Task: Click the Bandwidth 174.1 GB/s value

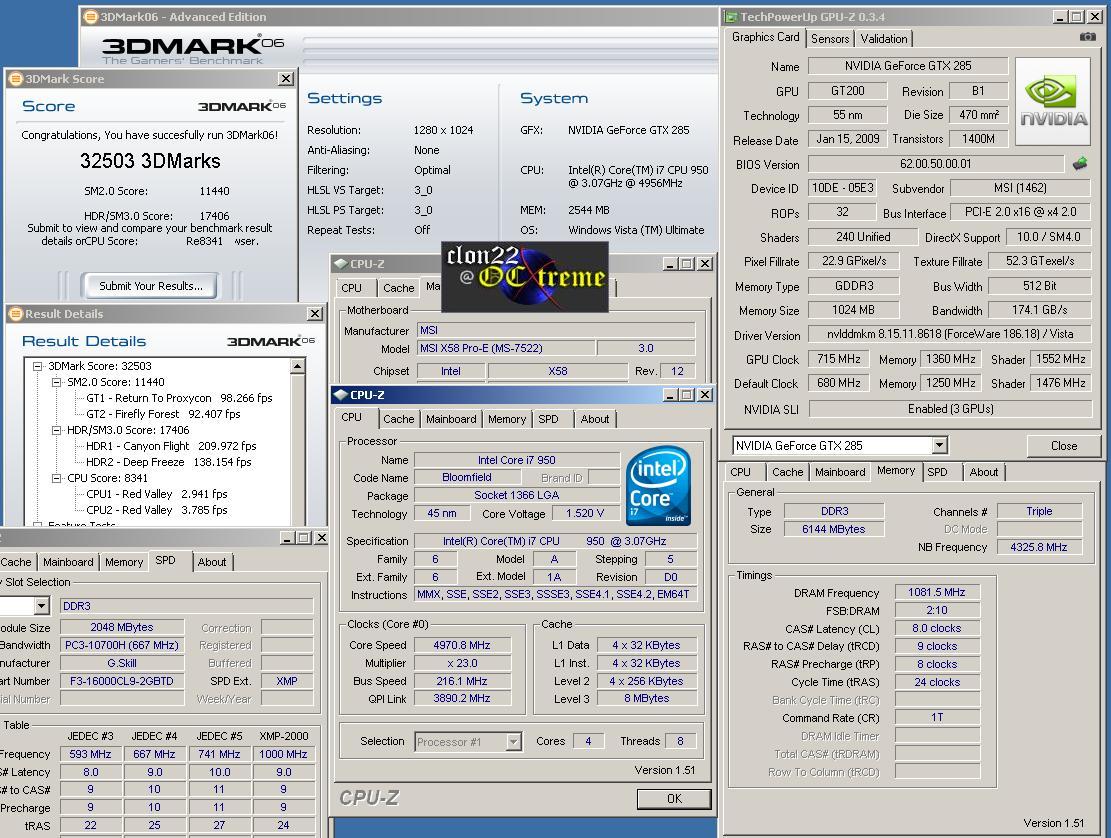Action: (1039, 310)
